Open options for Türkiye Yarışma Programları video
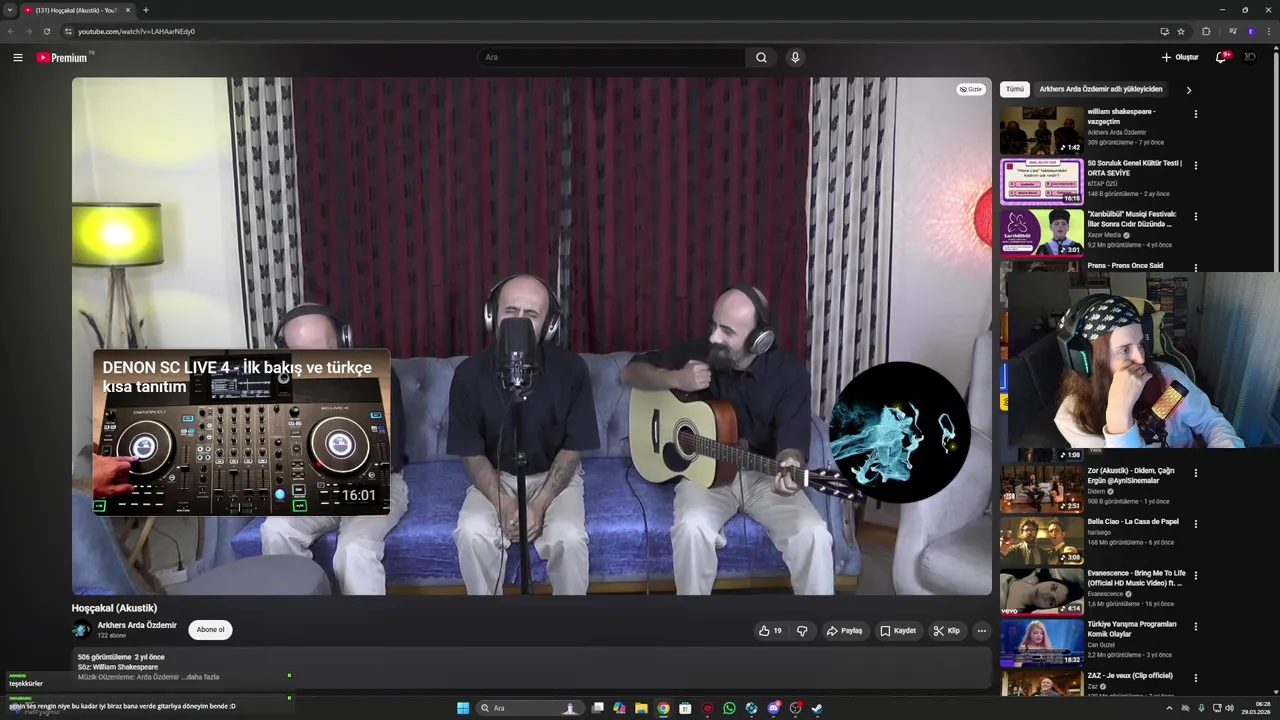This screenshot has height=720, width=1280. (x=1195, y=627)
